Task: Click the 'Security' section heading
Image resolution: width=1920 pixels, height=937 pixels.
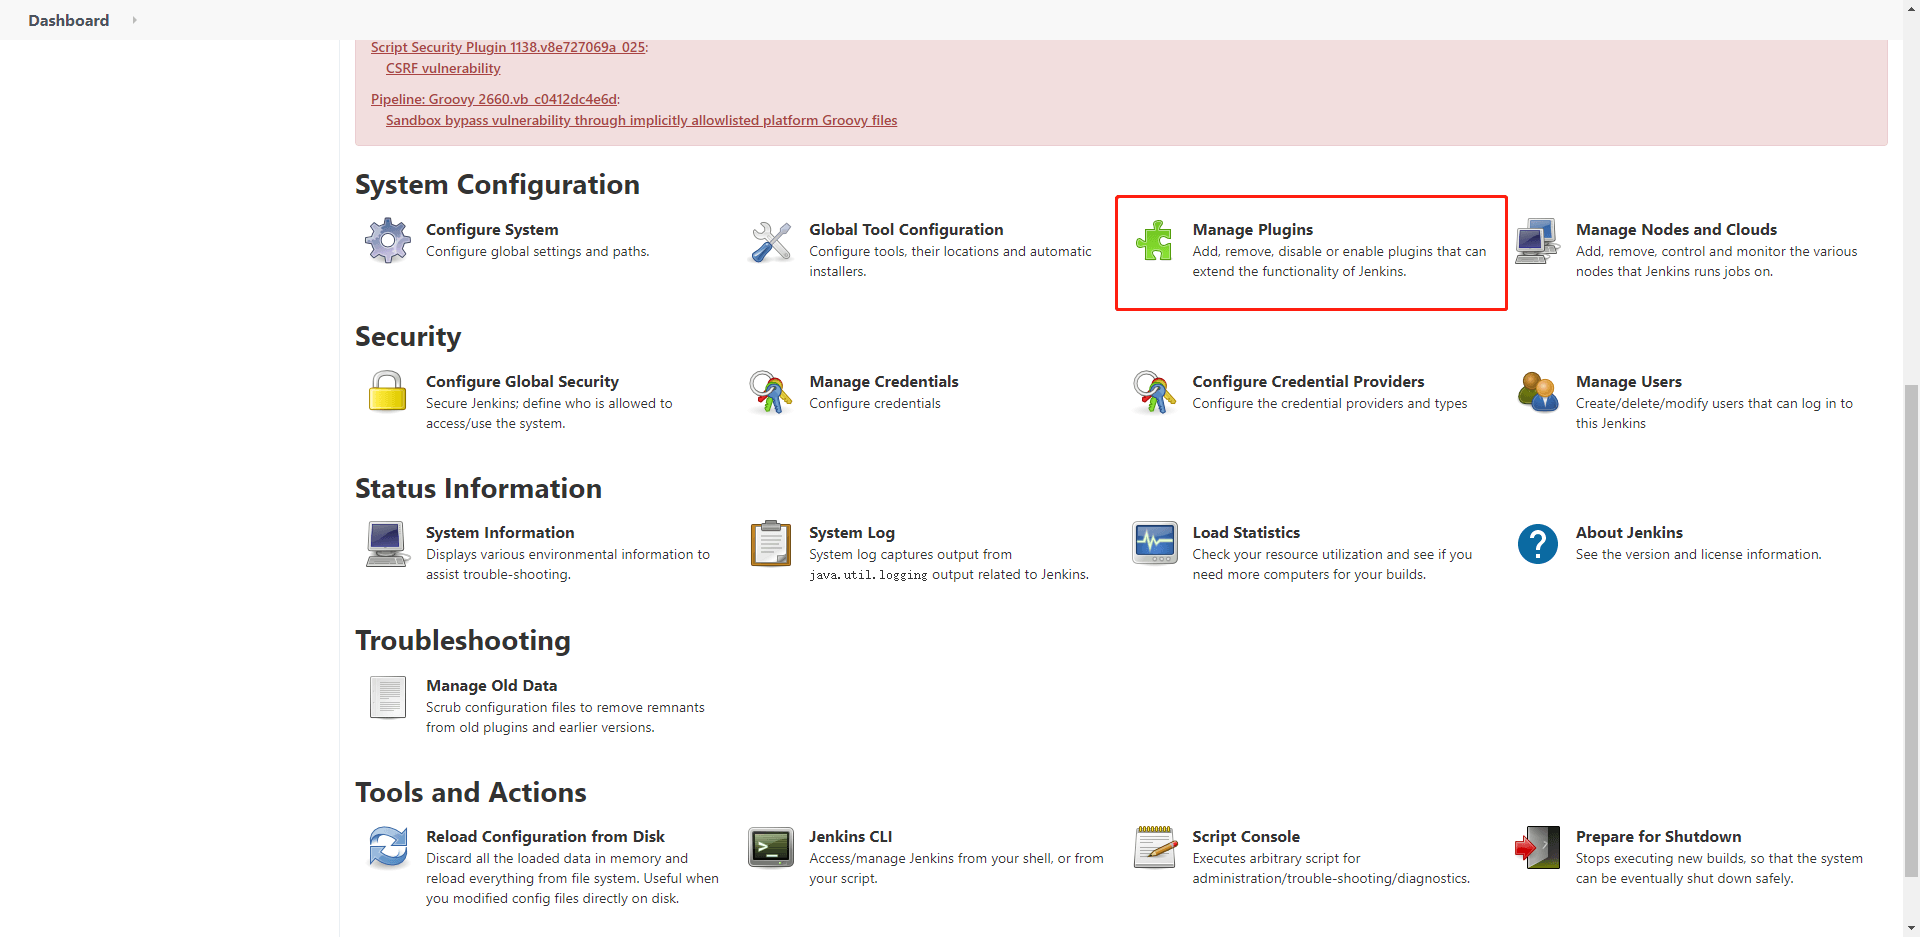Action: 408,337
